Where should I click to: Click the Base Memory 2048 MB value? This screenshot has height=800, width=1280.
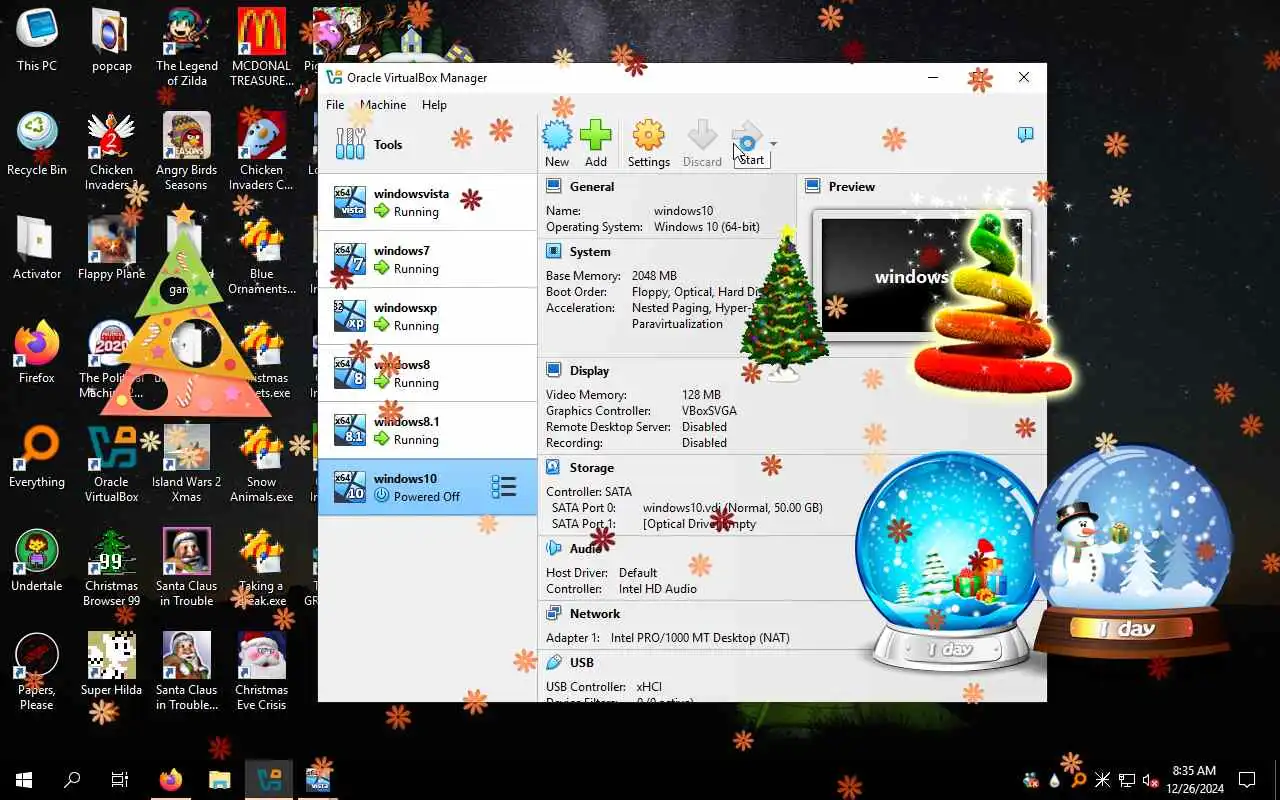tap(654, 276)
